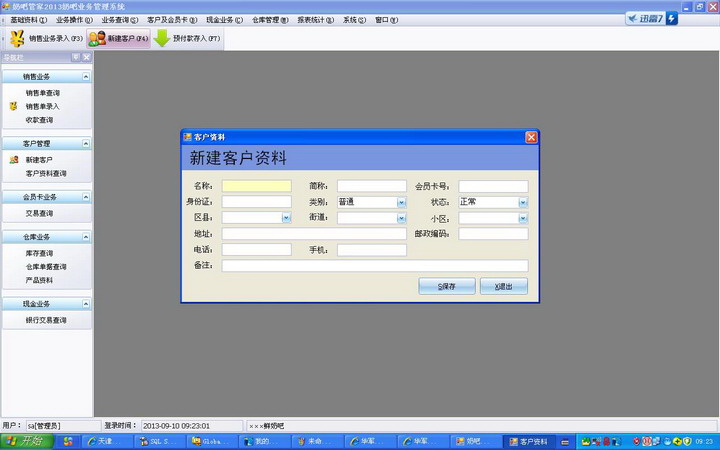Open 仓库单据查询 in the sidebar

pyautogui.click(x=46, y=267)
